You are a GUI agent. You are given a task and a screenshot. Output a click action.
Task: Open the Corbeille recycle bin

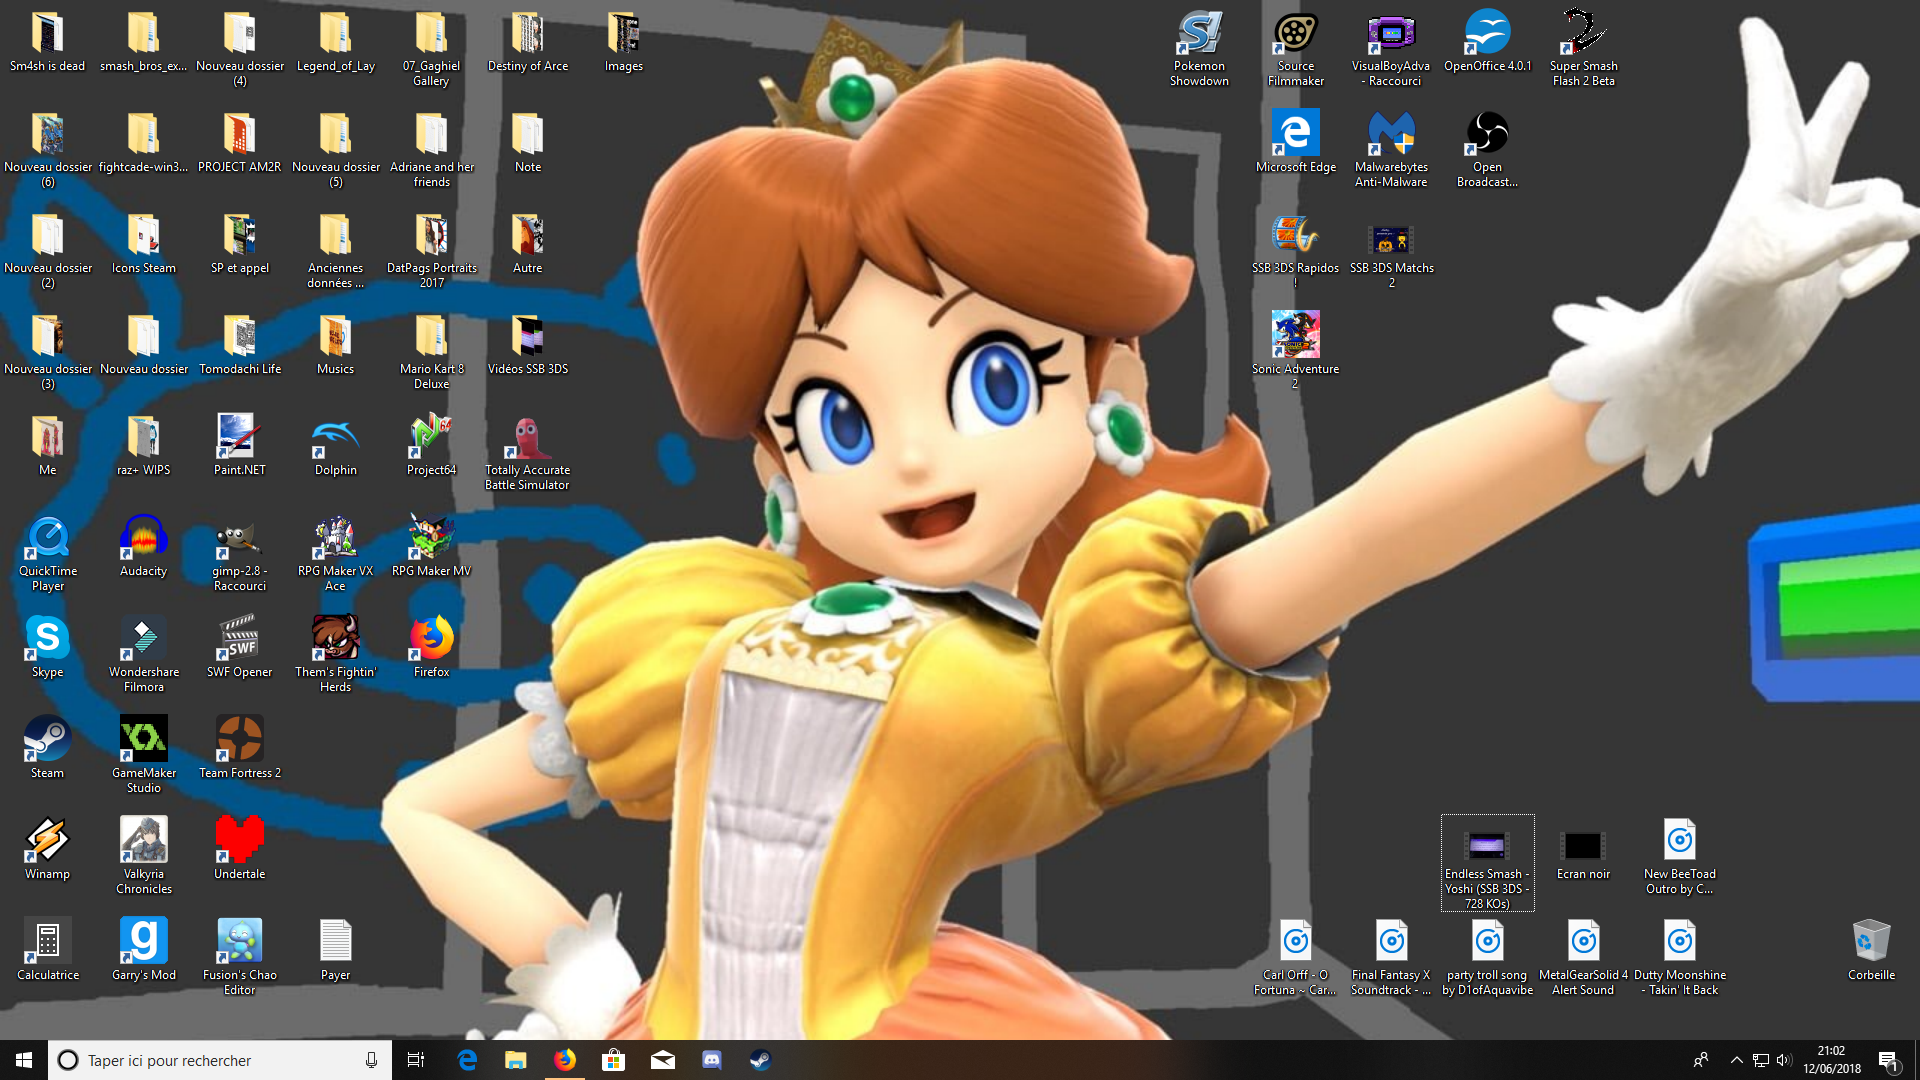1871,940
